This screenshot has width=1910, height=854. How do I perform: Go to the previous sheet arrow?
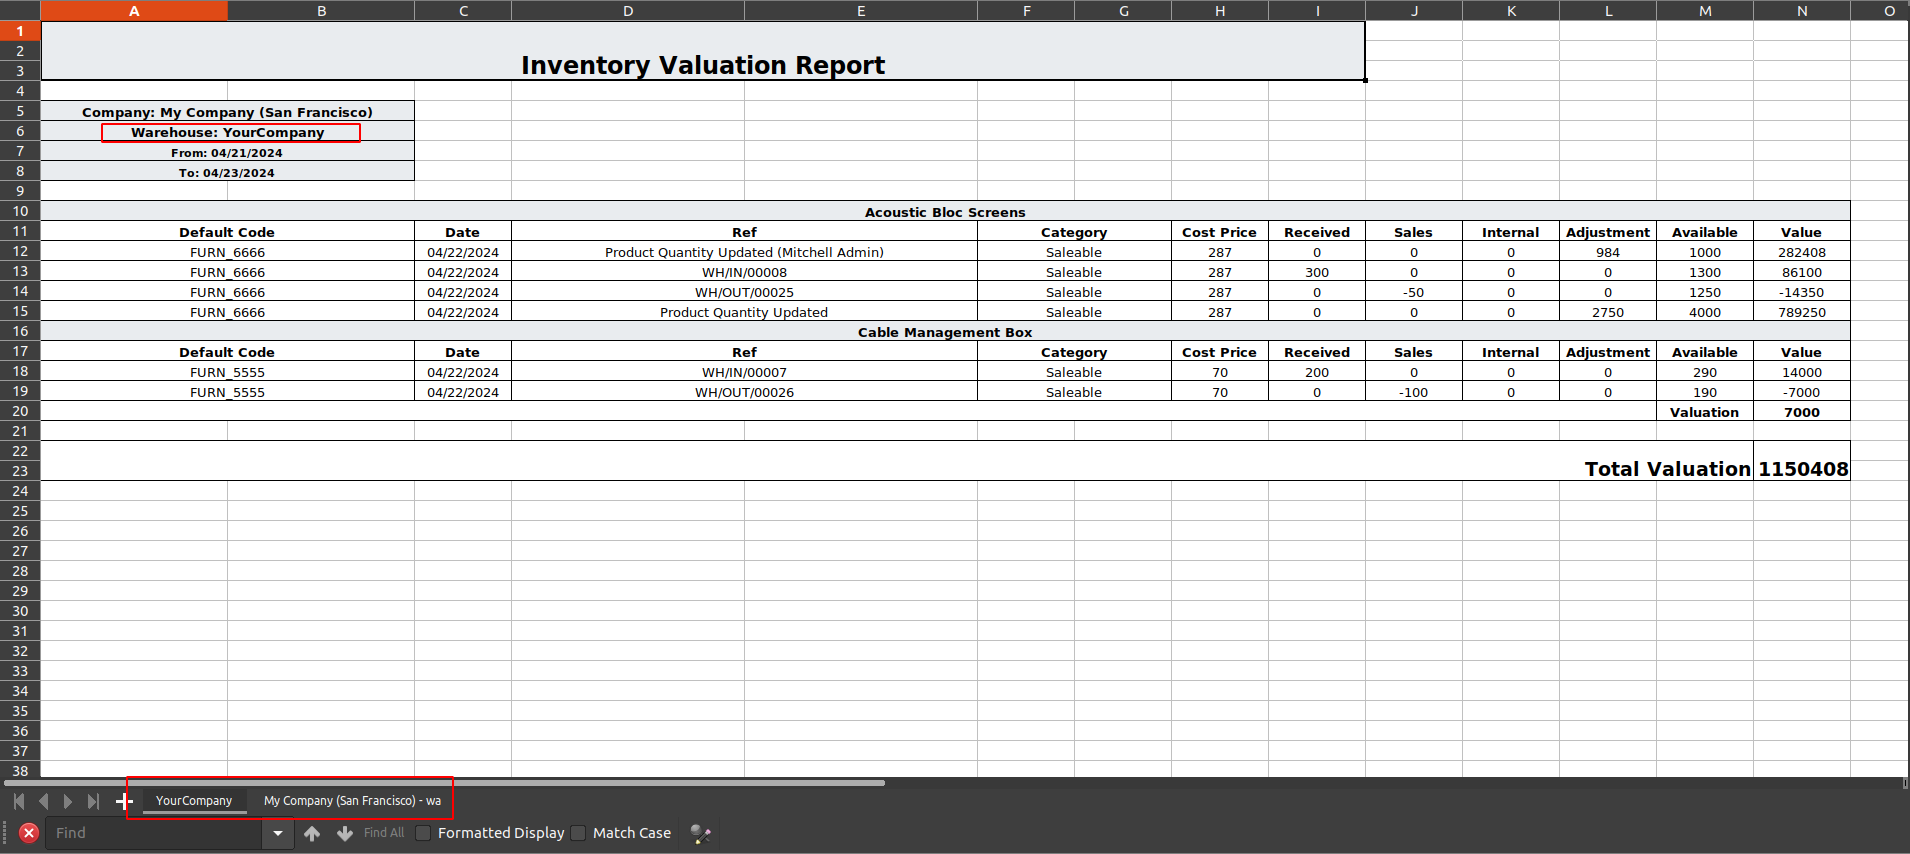[x=44, y=801]
